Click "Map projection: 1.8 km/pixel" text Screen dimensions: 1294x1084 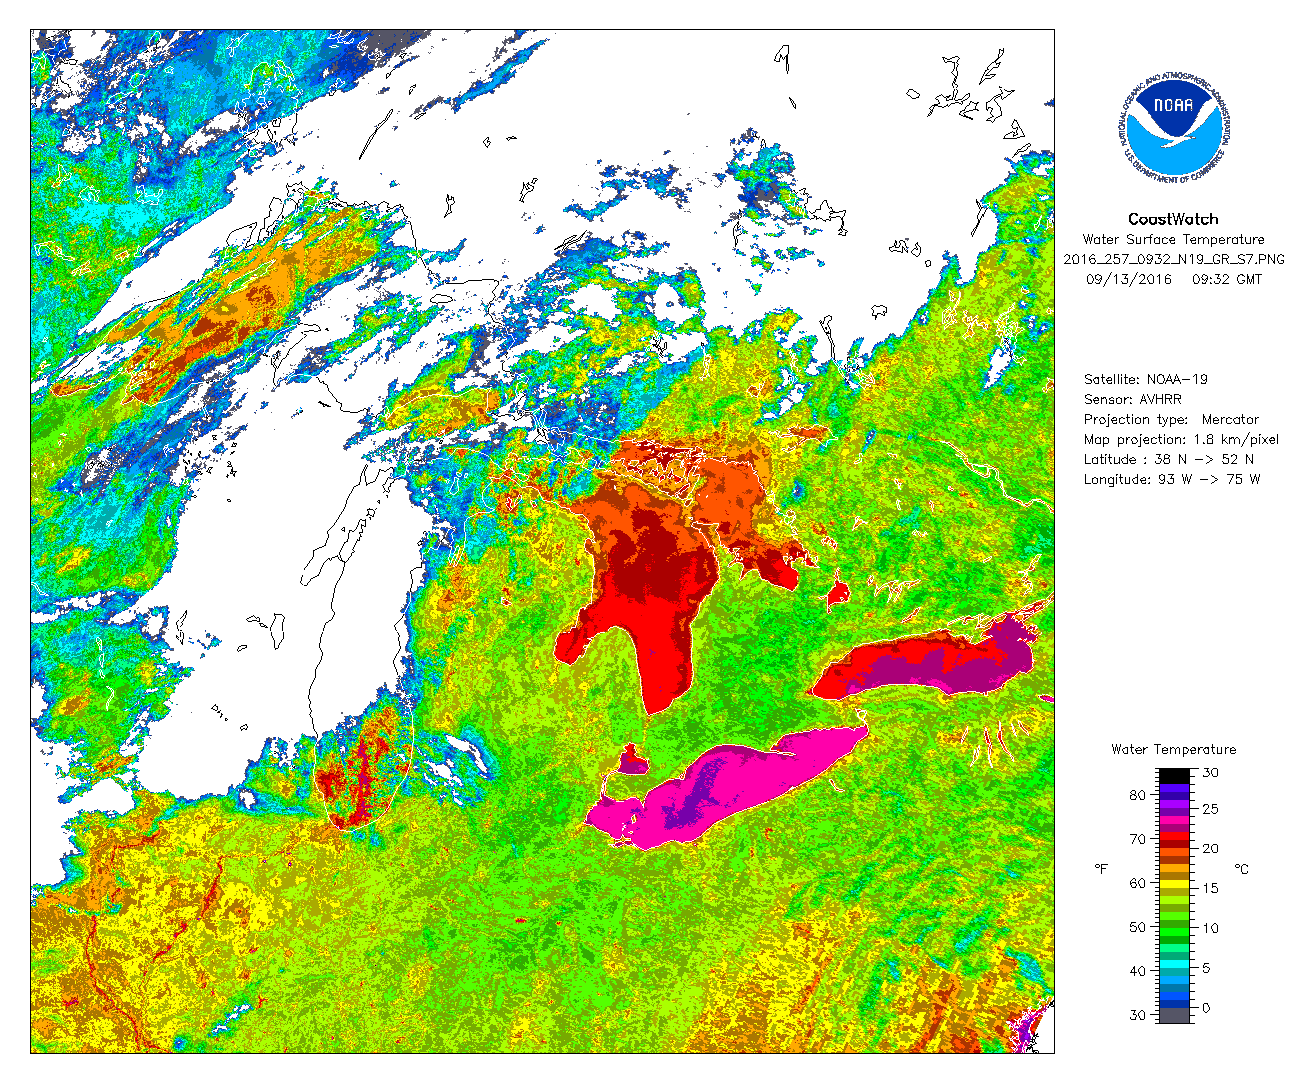click(x=1181, y=439)
